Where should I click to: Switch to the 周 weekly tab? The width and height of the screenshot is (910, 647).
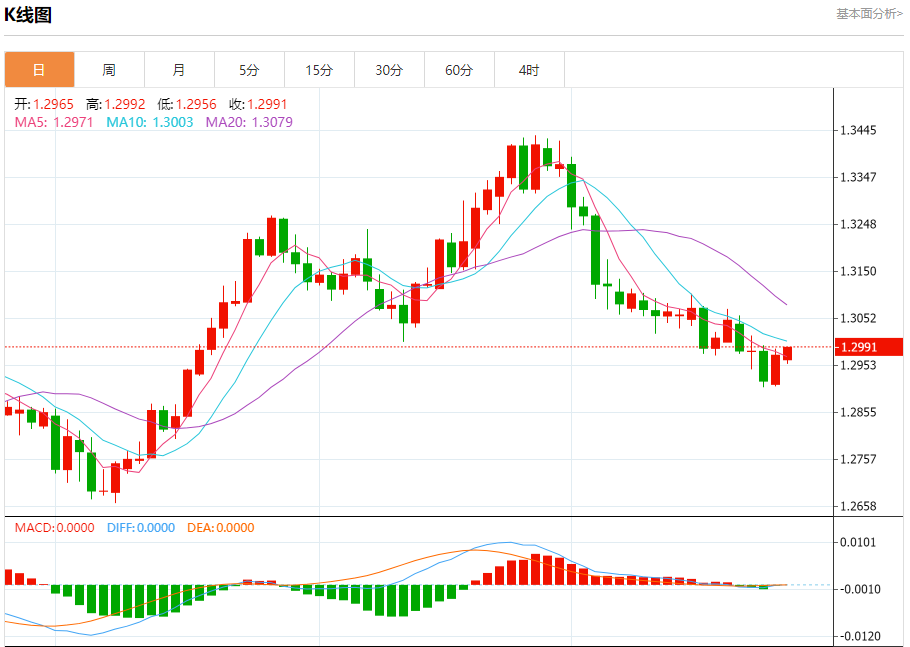click(x=109, y=70)
